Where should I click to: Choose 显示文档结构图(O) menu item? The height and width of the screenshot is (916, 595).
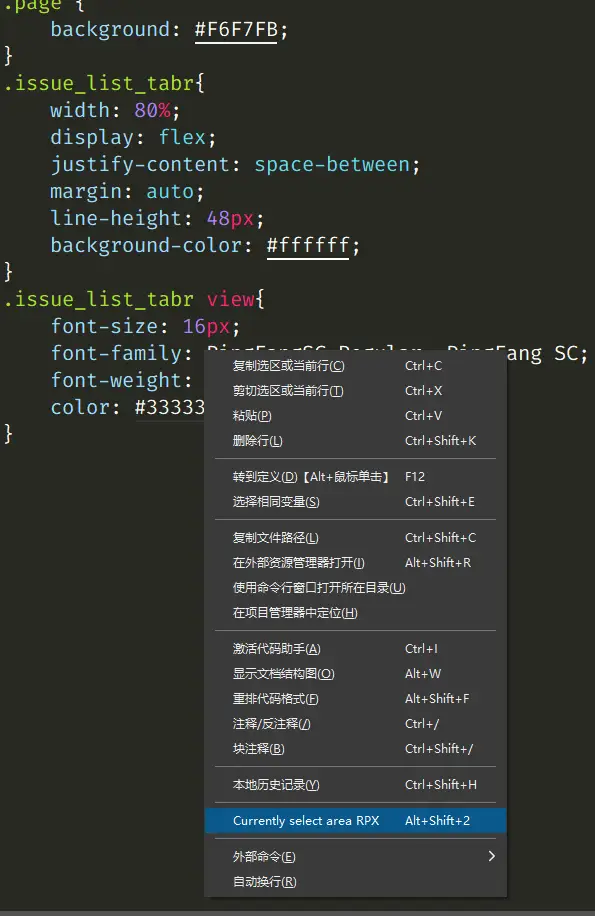[x=355, y=674]
